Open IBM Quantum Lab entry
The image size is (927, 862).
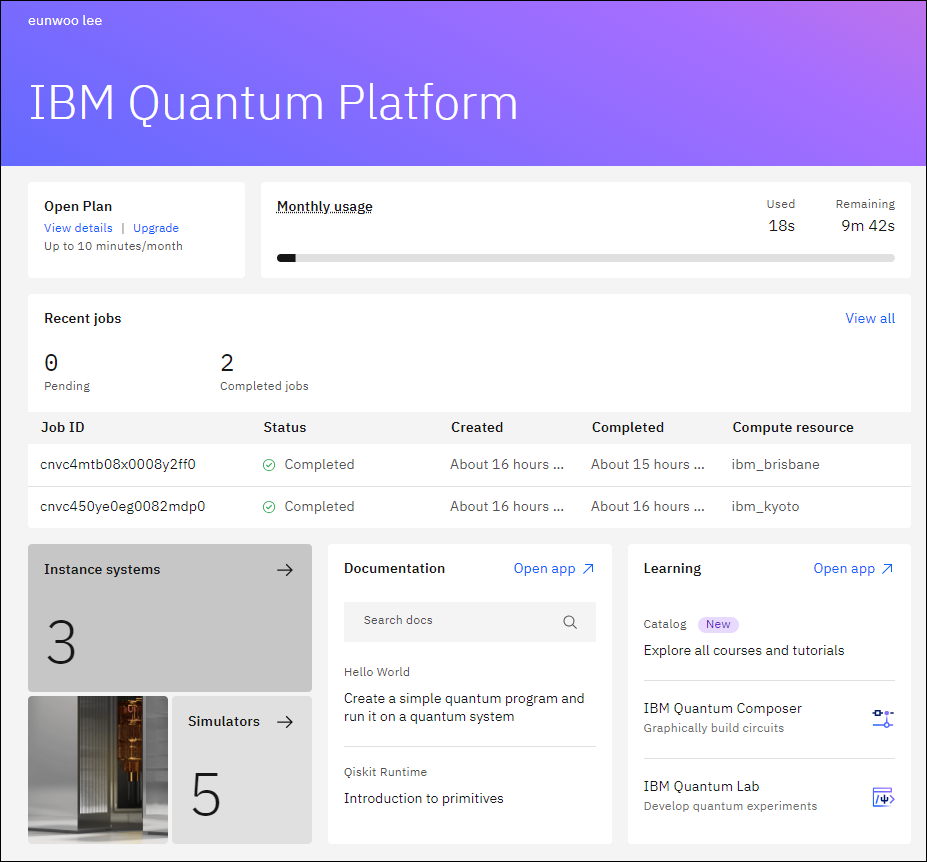pyautogui.click(x=769, y=796)
